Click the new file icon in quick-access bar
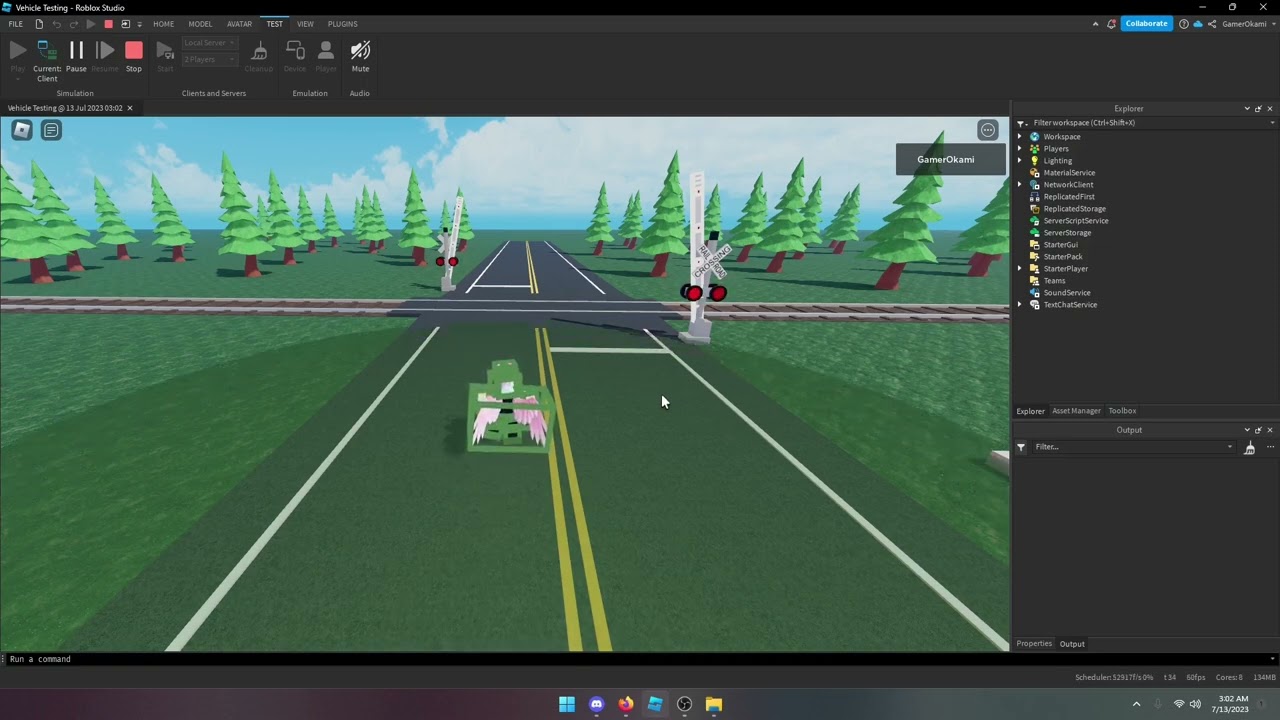Image resolution: width=1280 pixels, height=720 pixels. 39,24
